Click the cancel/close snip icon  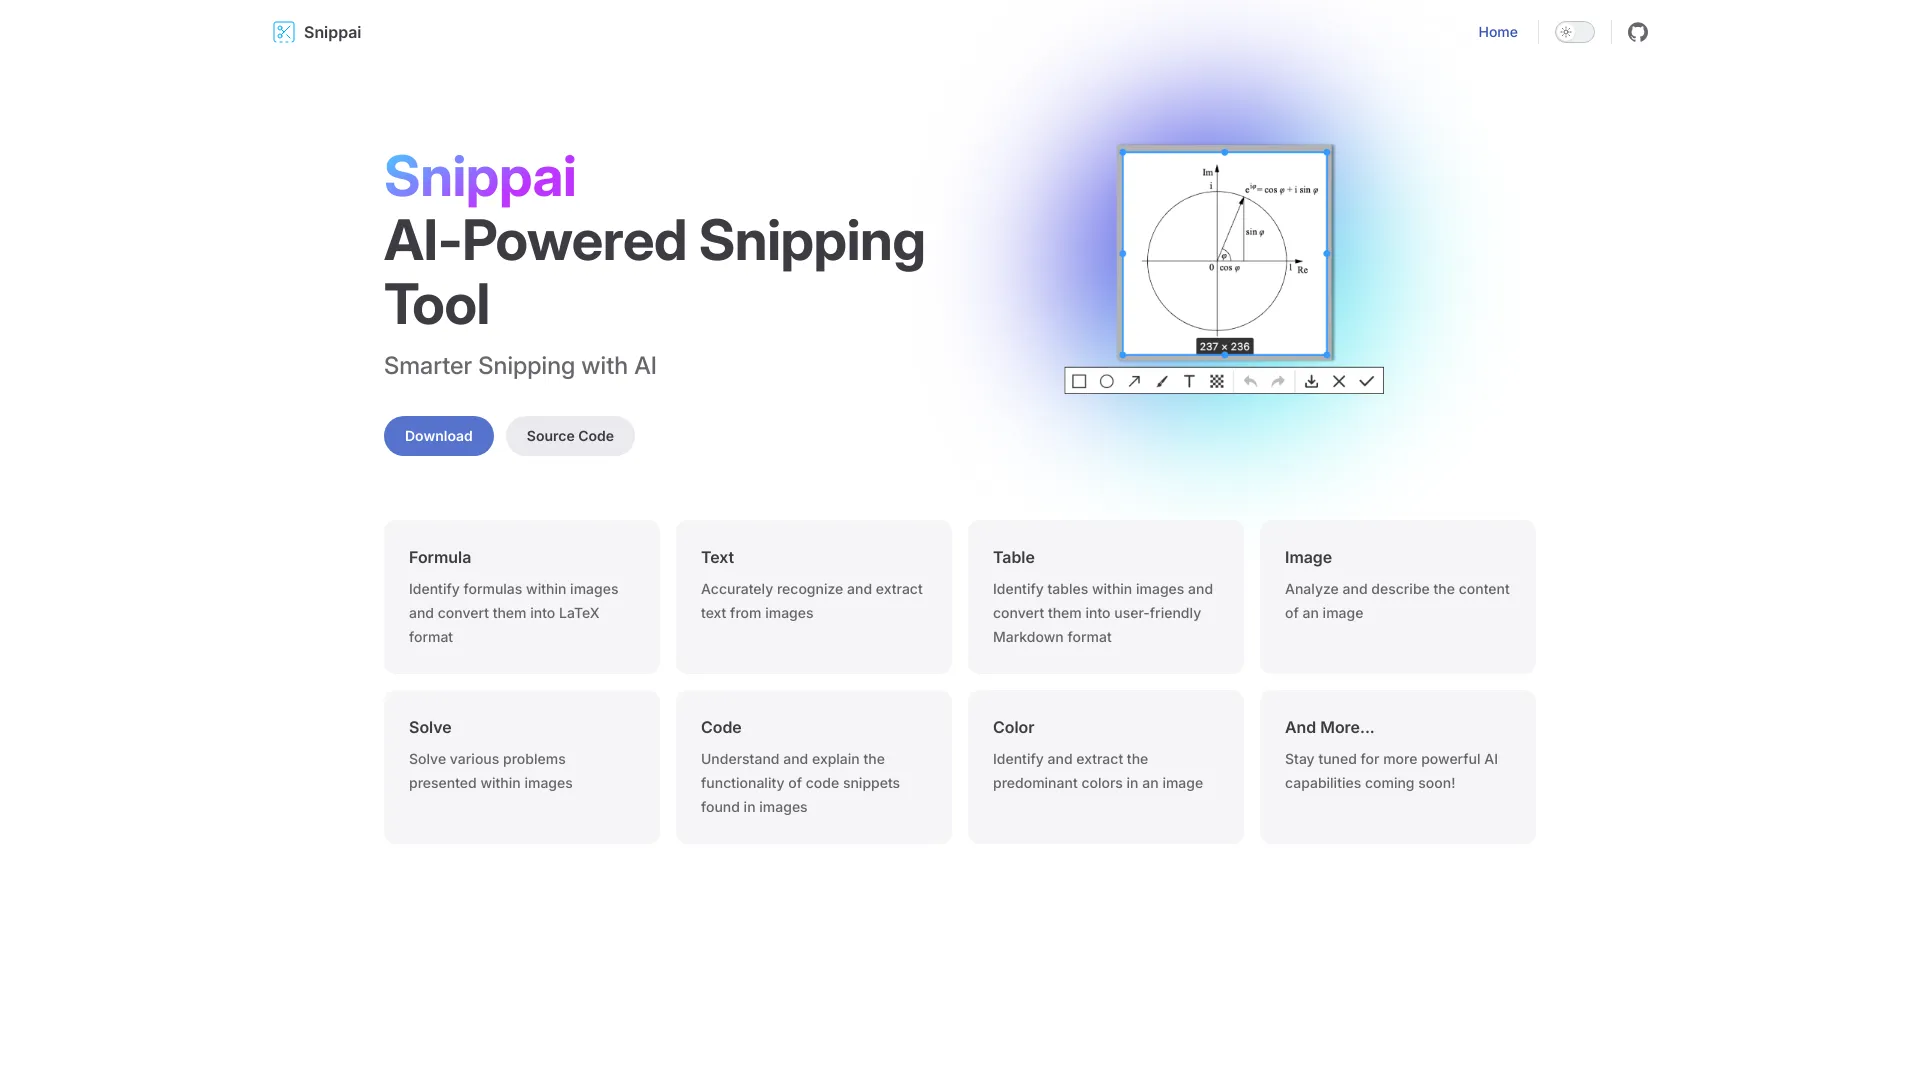(1338, 381)
